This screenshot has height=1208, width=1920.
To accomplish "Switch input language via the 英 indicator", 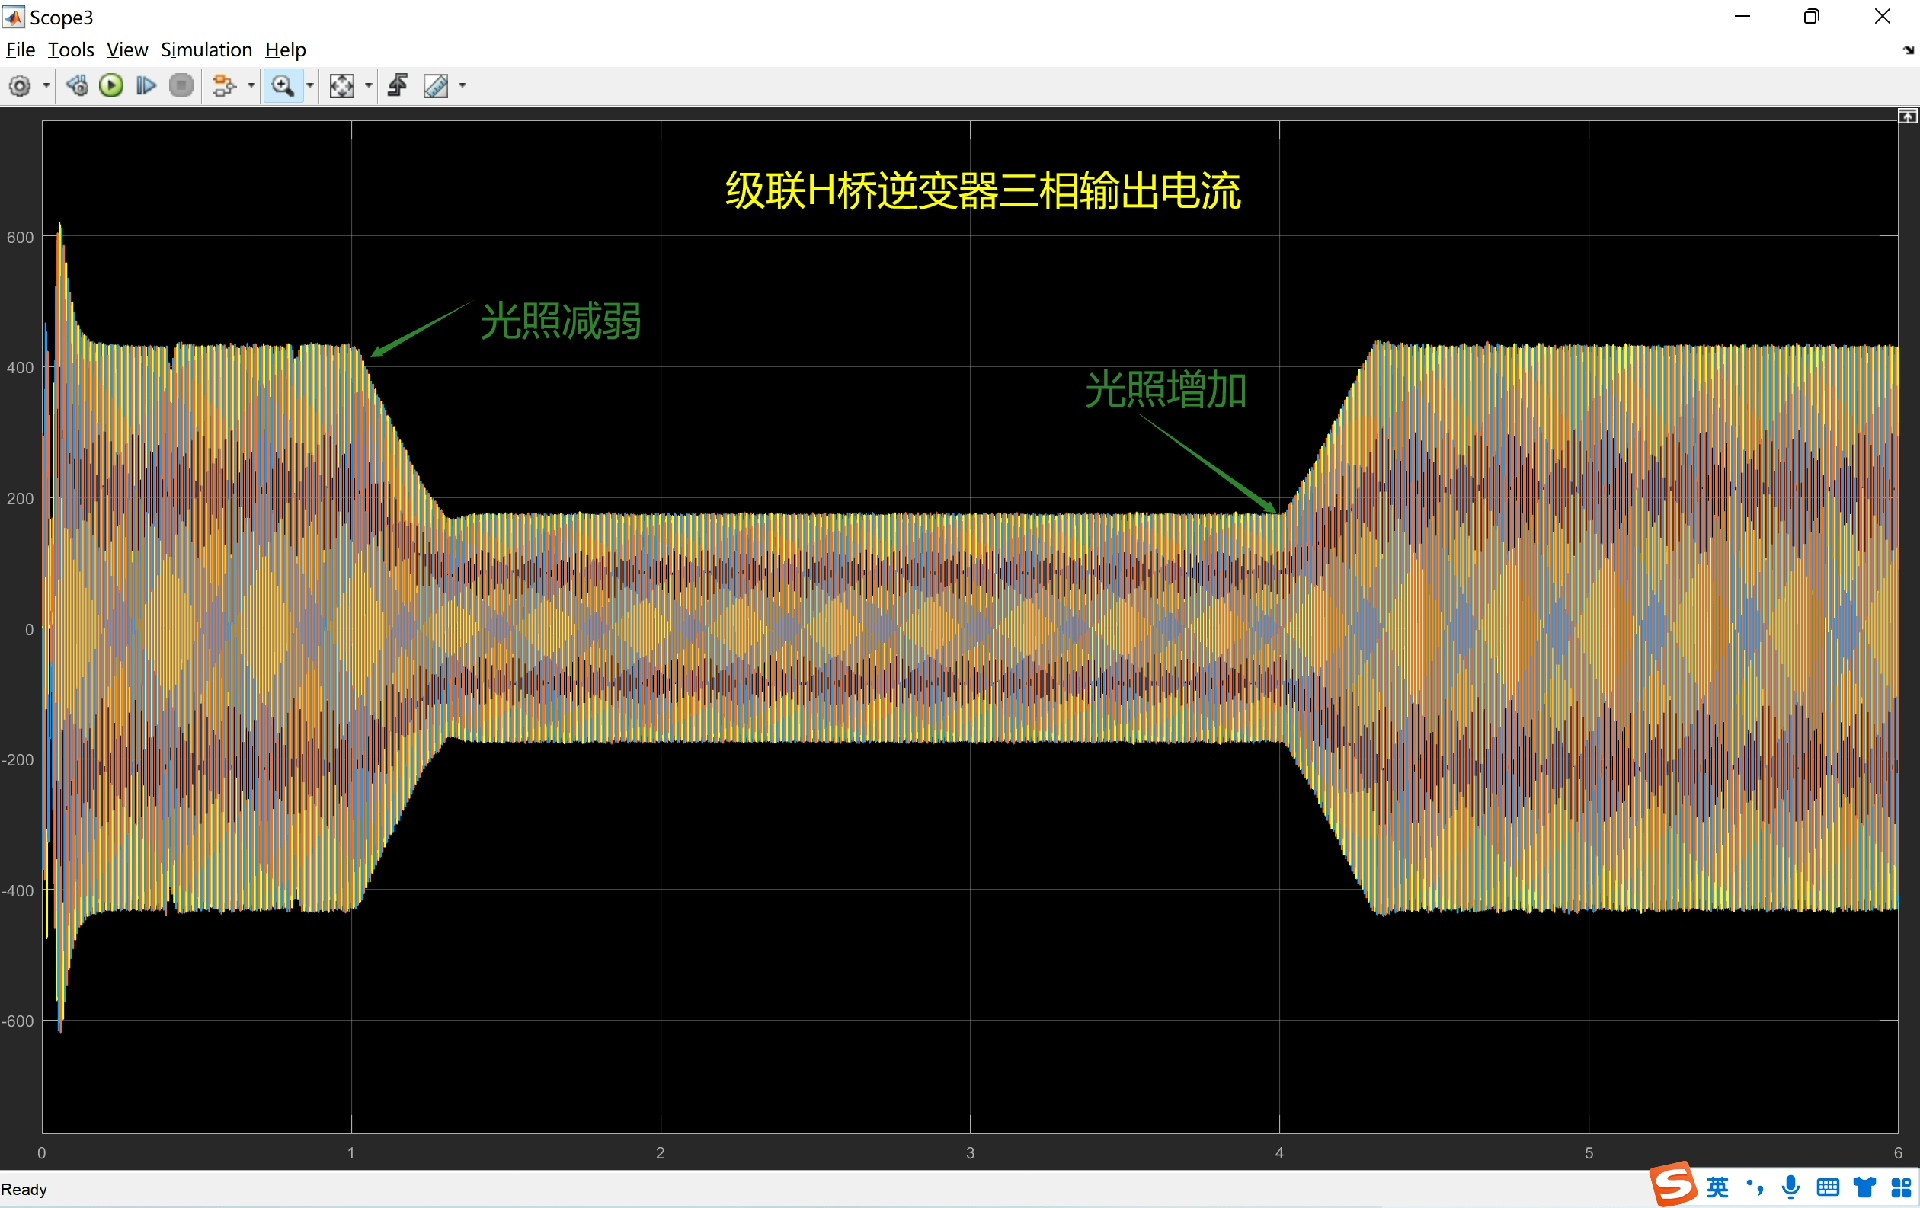I will (x=1717, y=1187).
